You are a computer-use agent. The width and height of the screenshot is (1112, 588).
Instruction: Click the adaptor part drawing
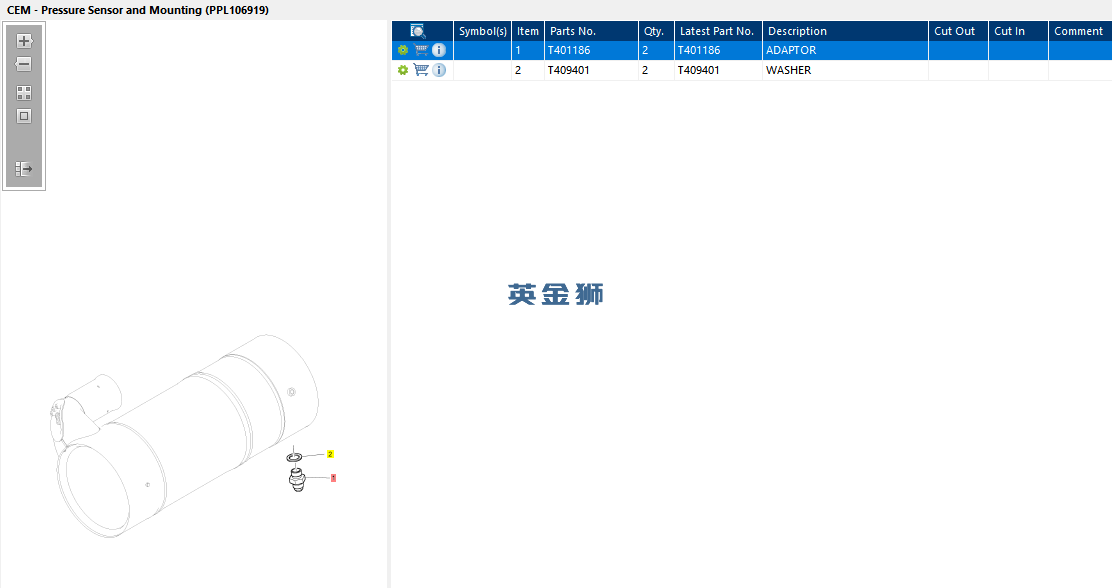297,480
